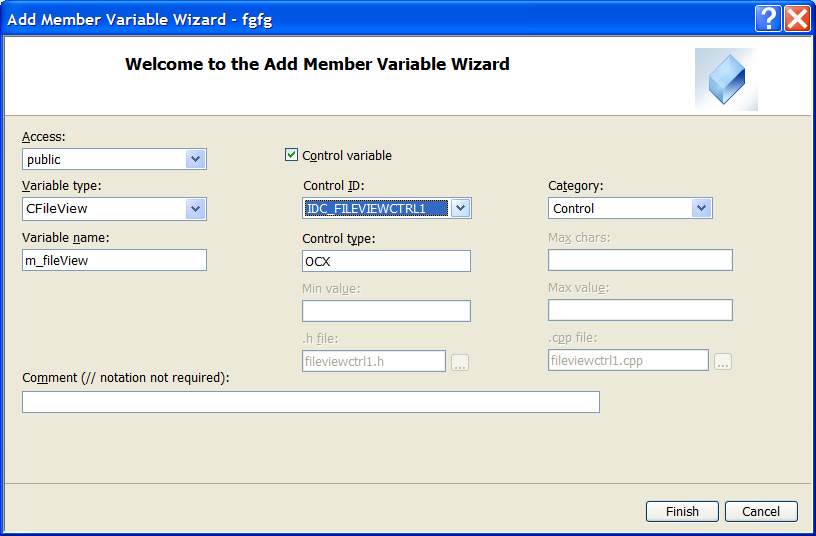Click the Variable name field with m_fileView
Viewport: 816px width, 536px height.
(x=114, y=260)
